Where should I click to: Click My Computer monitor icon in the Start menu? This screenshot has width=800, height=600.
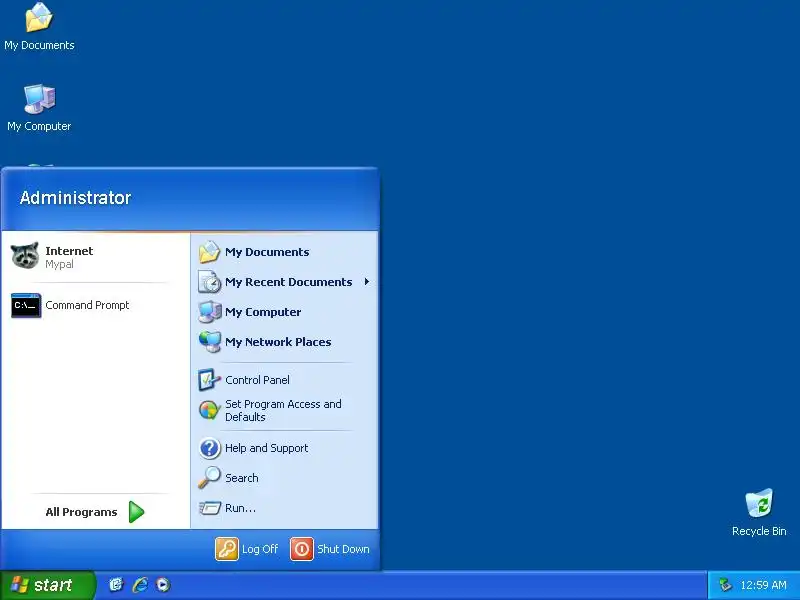[x=209, y=312]
